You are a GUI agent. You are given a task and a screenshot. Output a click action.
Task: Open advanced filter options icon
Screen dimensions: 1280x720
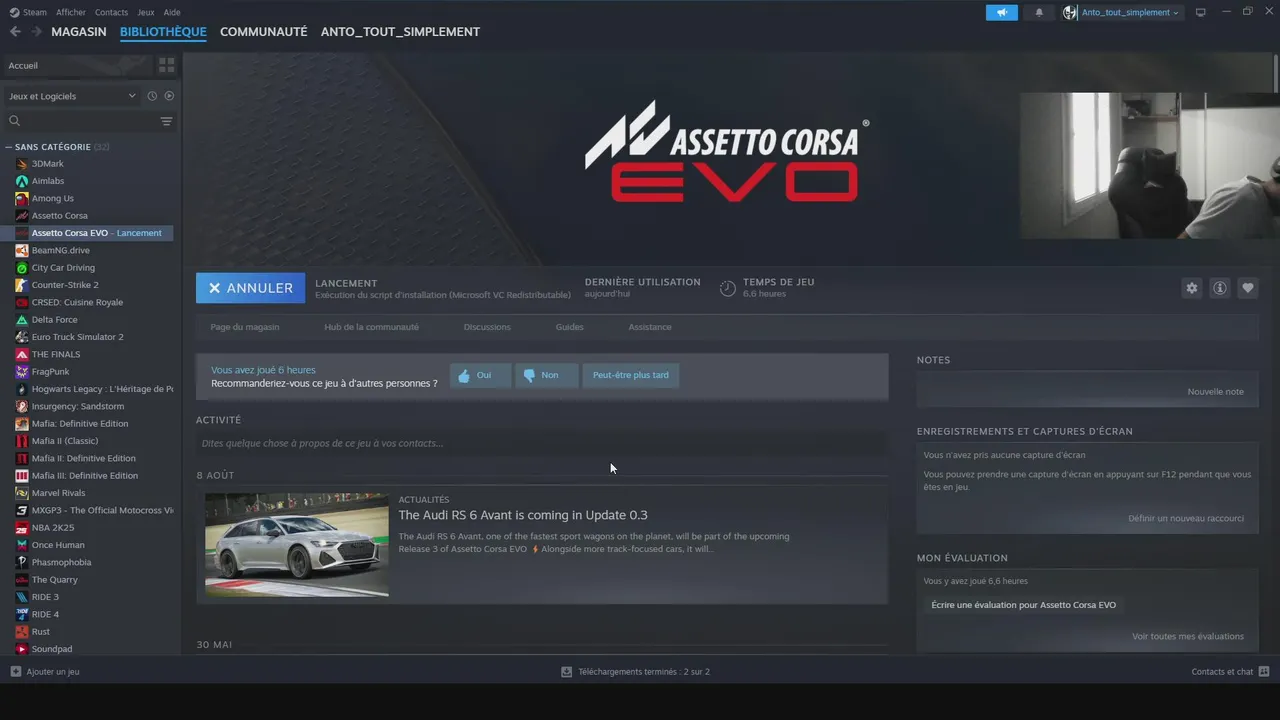tap(166, 121)
